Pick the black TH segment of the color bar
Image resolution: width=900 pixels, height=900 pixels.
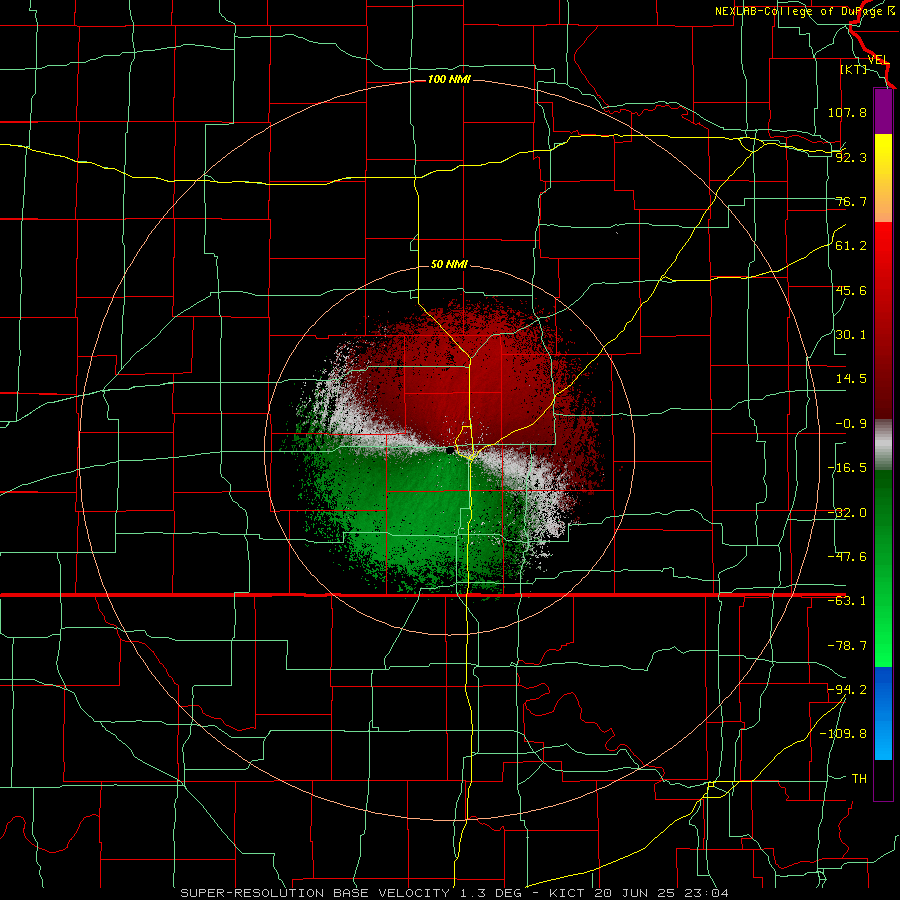(x=883, y=779)
